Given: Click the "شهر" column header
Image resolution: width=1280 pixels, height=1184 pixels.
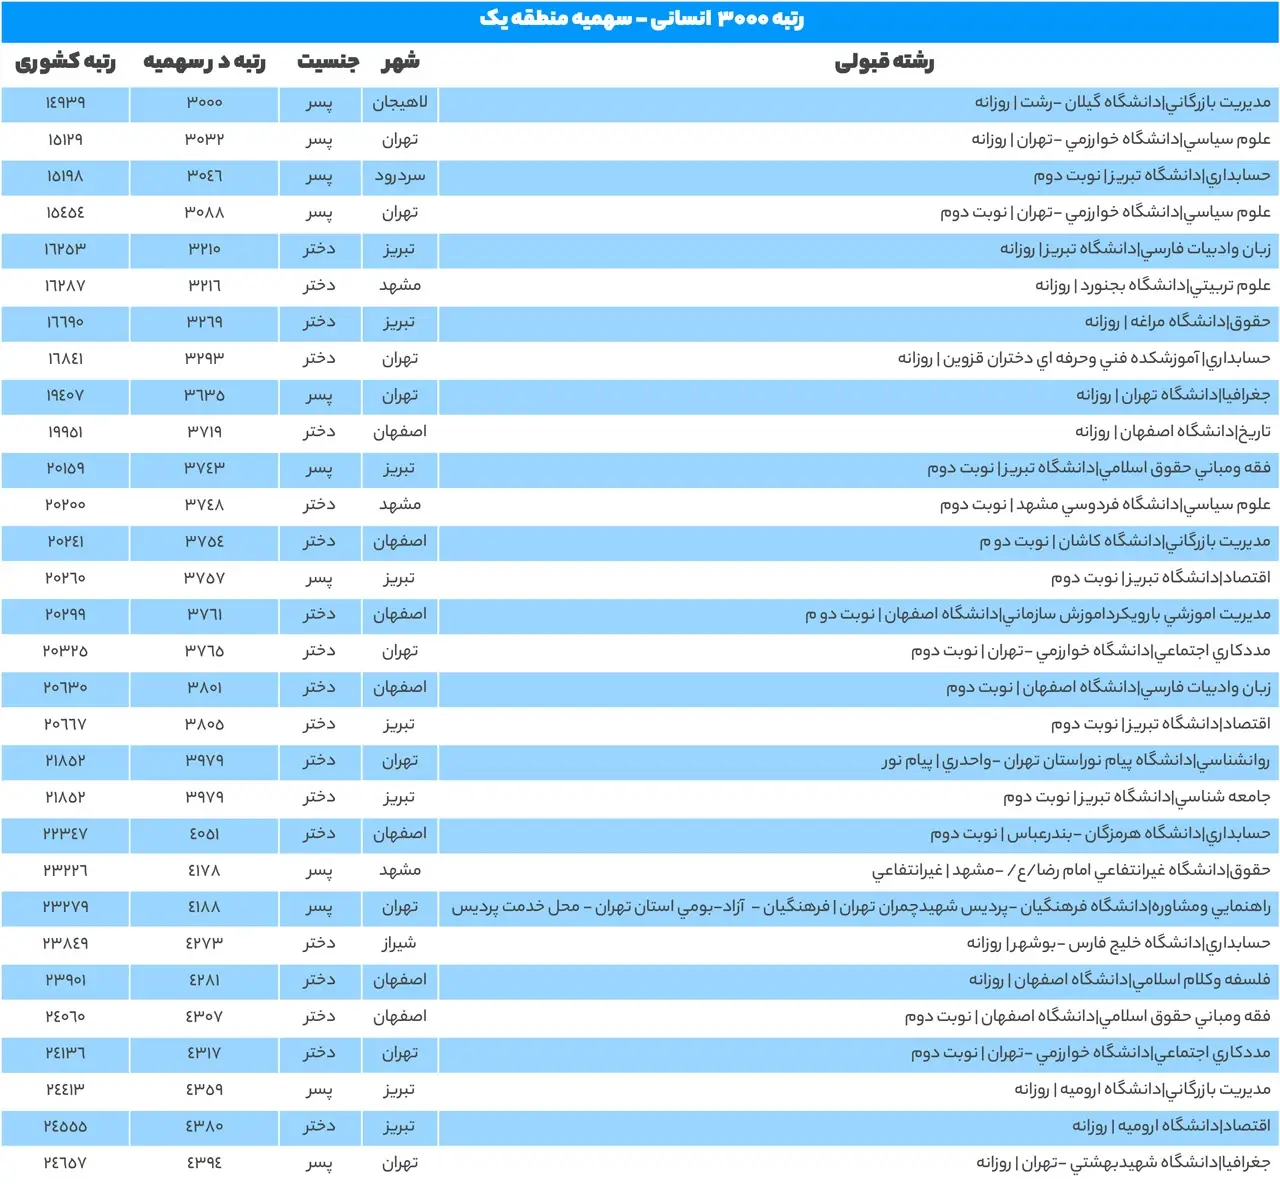Looking at the screenshot, I should pos(400,63).
